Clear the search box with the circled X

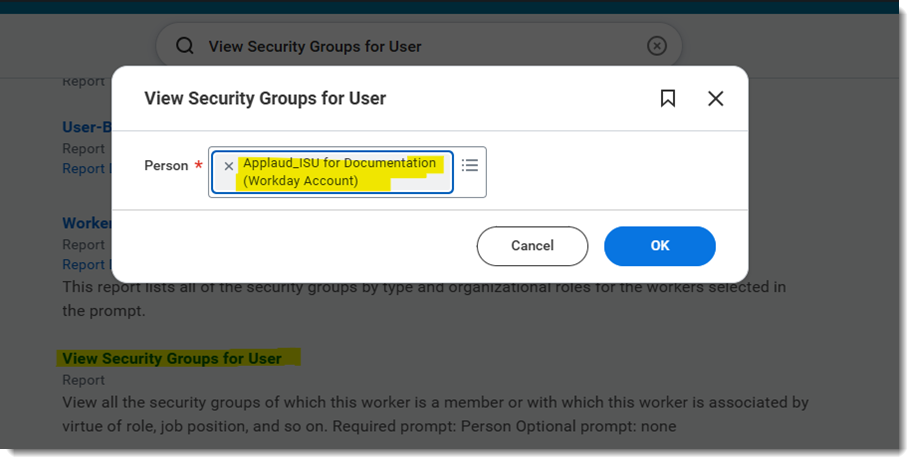pyautogui.click(x=656, y=45)
